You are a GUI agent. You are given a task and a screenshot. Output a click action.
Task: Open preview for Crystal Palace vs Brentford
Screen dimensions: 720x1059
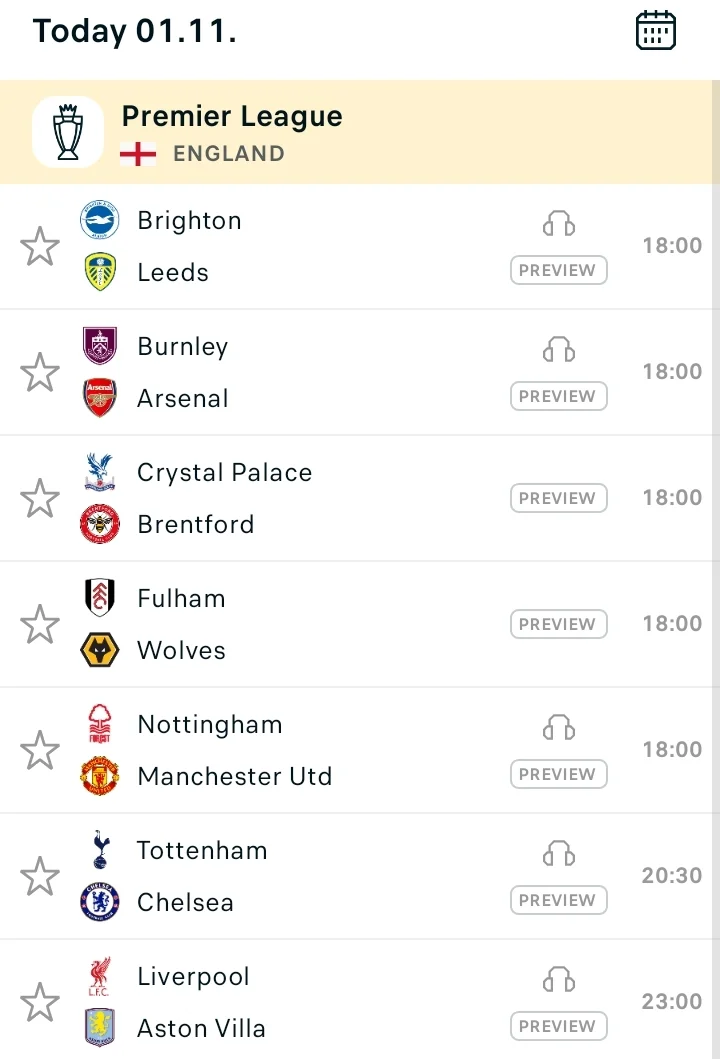point(558,498)
